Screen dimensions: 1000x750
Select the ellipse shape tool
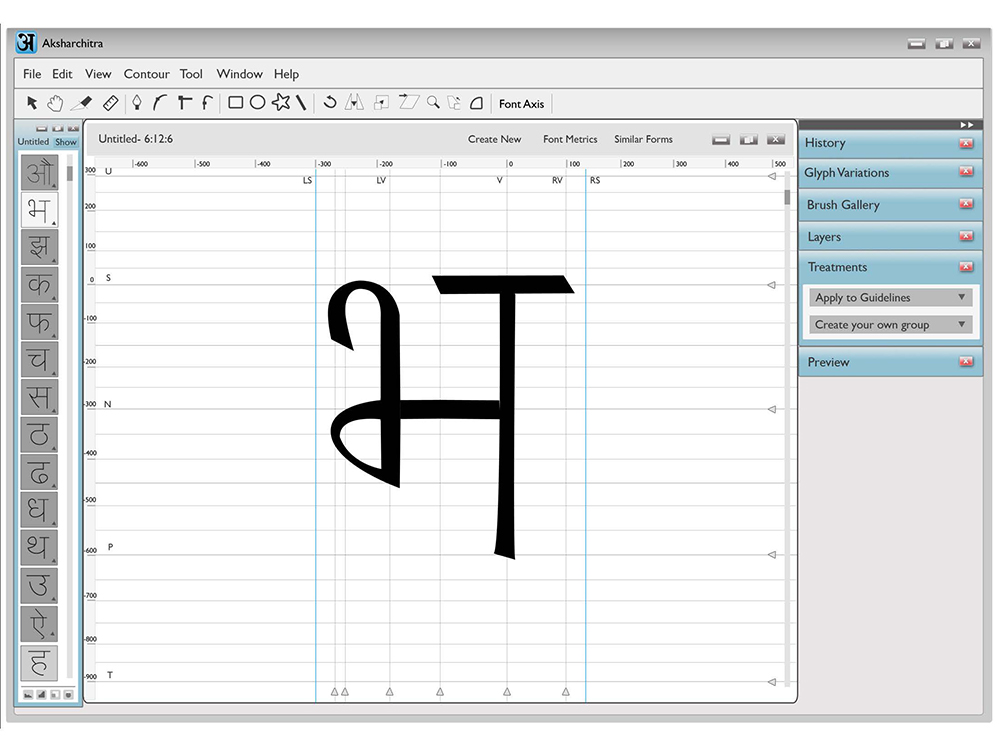pyautogui.click(x=258, y=103)
